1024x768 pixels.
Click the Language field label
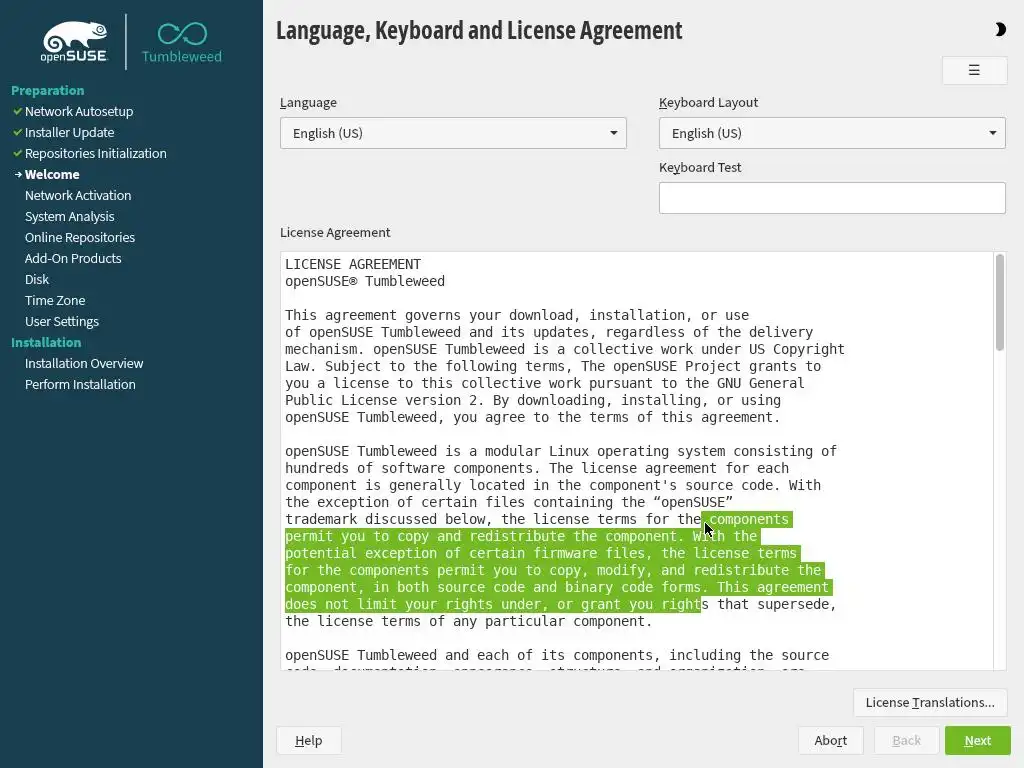tap(308, 103)
